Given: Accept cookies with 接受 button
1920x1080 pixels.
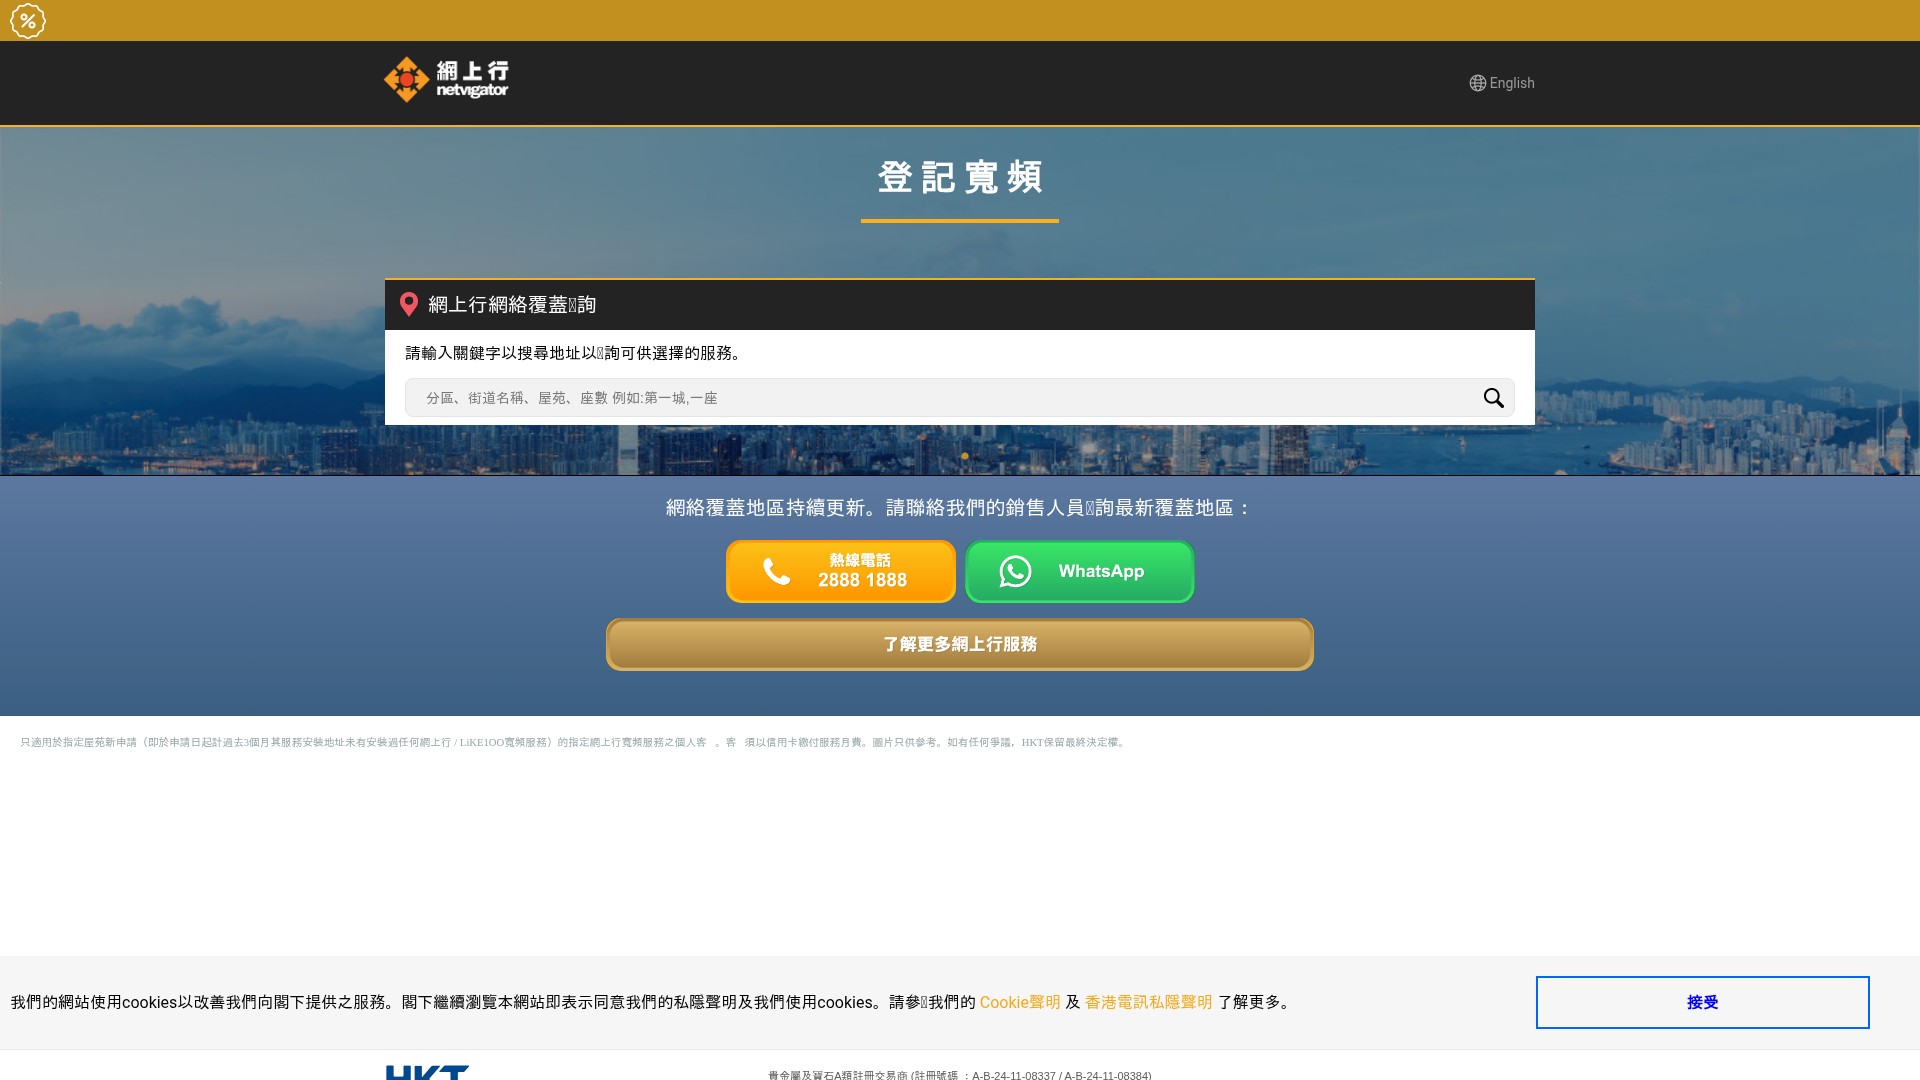Looking at the screenshot, I should [x=1702, y=1002].
